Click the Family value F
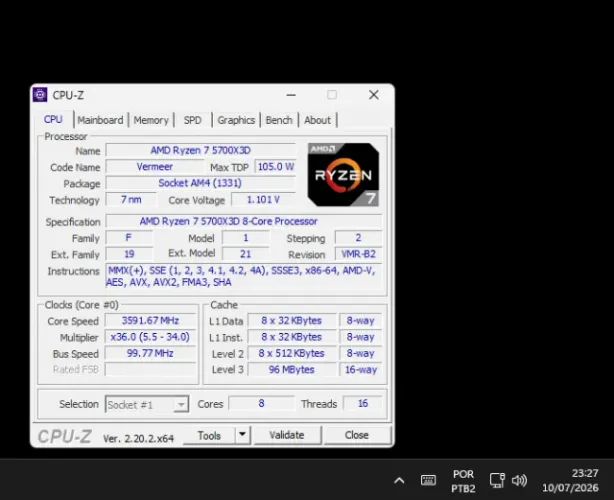The image size is (614, 500). pyautogui.click(x=129, y=238)
